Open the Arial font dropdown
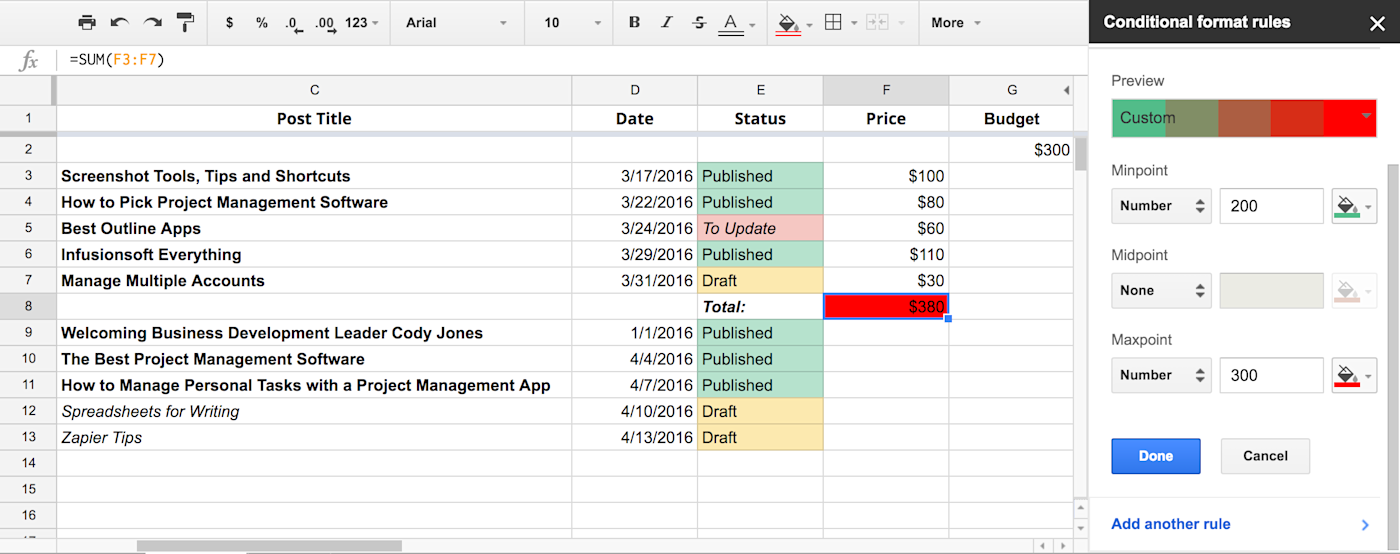 [x=460, y=22]
